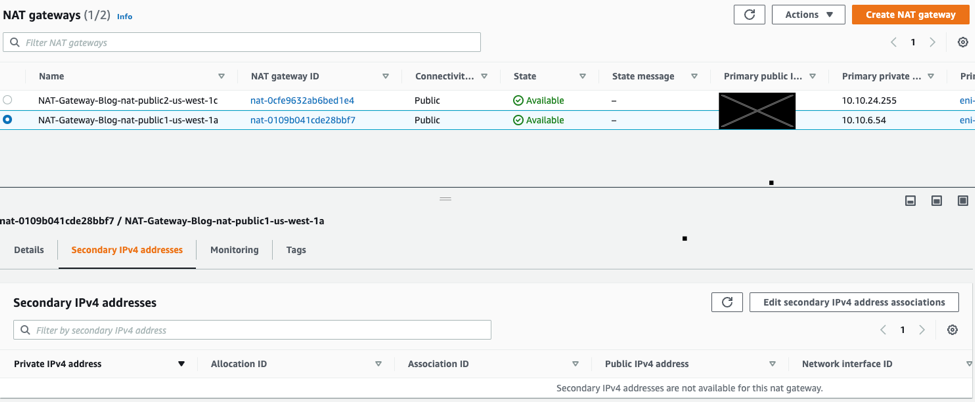Select NAT-Gateway-Blog-nat-public1-us-west-1a radio button
977x402 pixels.
pyautogui.click(x=8, y=120)
